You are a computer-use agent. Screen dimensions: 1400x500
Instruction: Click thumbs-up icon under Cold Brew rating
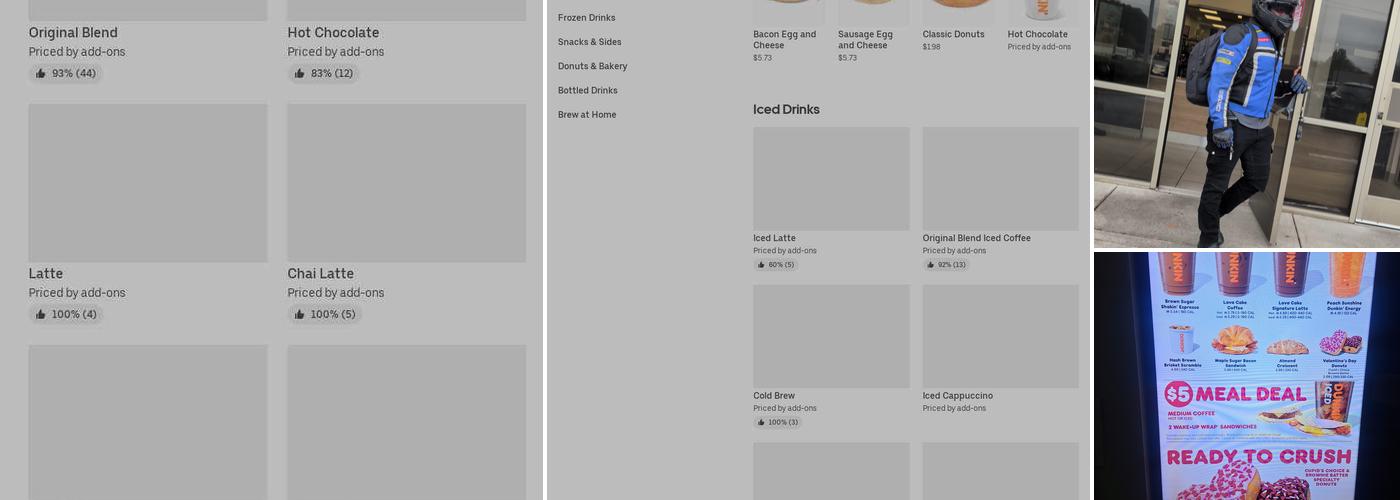pyautogui.click(x=761, y=423)
